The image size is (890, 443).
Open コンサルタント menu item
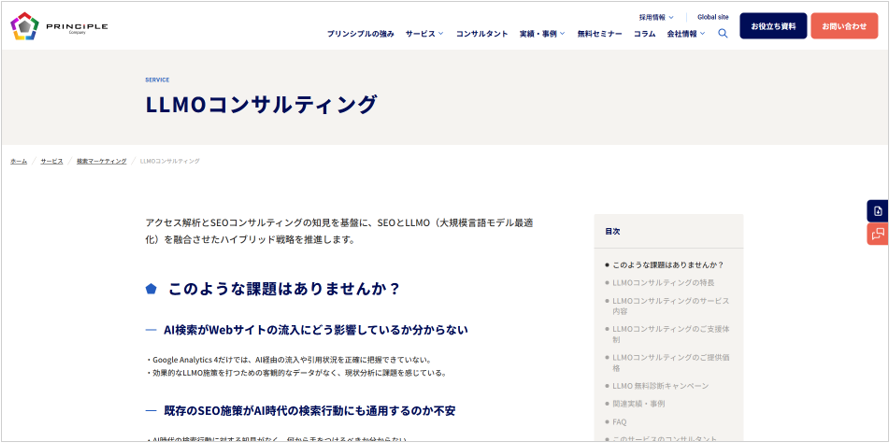point(482,34)
